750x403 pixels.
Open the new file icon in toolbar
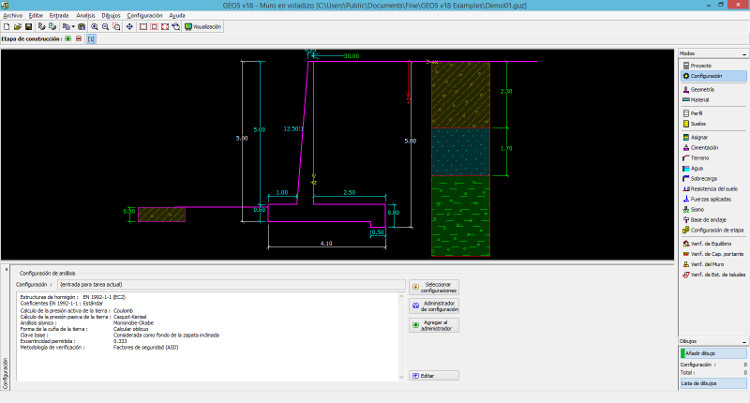tap(6, 27)
